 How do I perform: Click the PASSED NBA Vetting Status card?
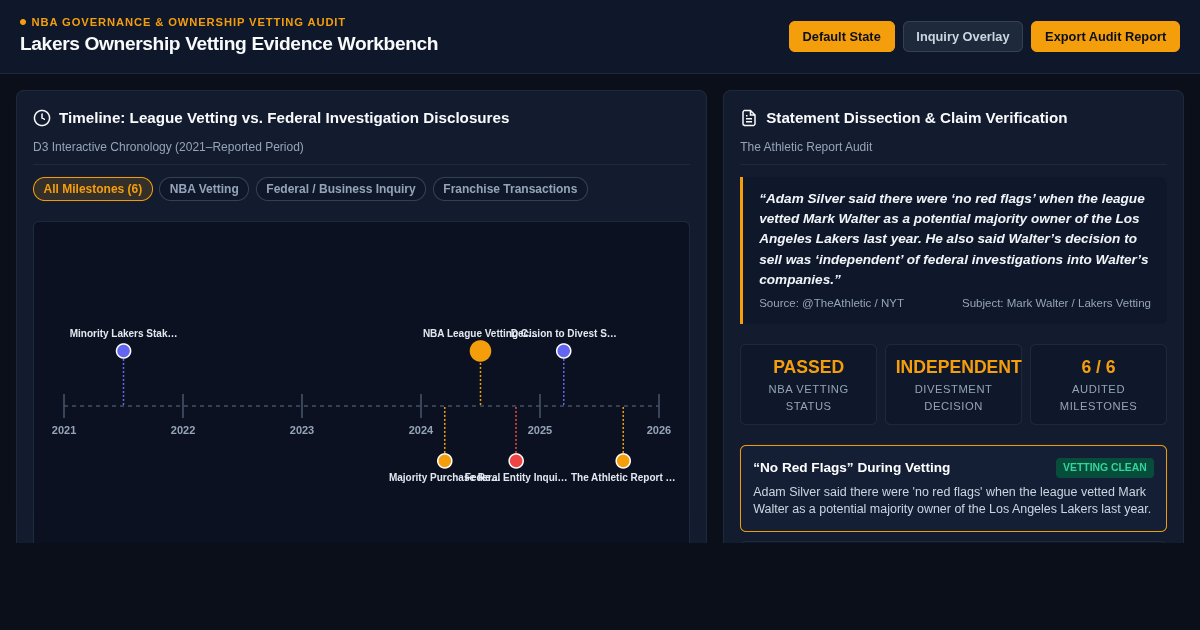coord(808,385)
